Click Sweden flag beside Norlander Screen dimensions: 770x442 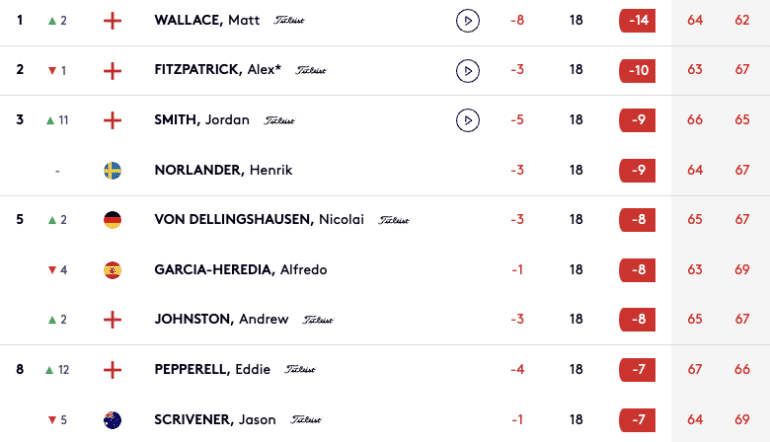pyautogui.click(x=112, y=170)
